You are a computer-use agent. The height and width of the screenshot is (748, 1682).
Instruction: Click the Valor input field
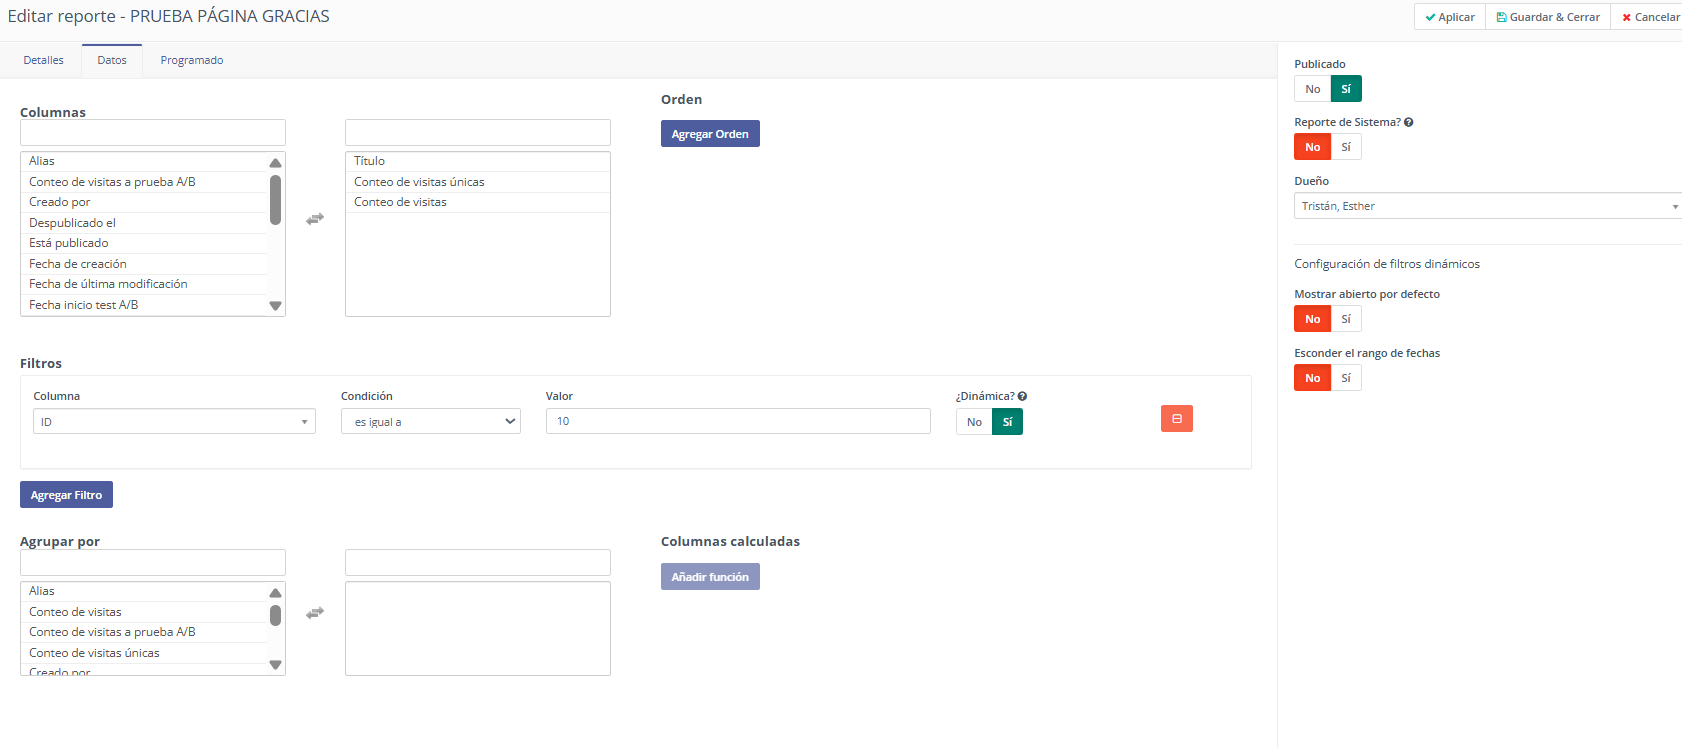click(738, 421)
